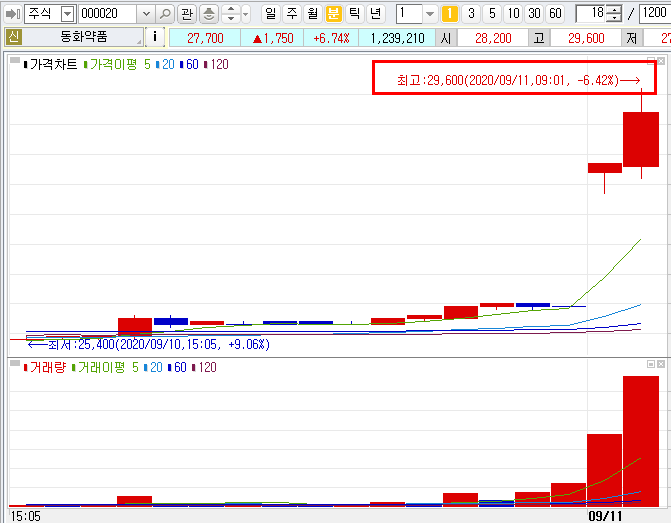Click the up/down stock navigation arrows
This screenshot has height=523, width=671.
pos(231,14)
